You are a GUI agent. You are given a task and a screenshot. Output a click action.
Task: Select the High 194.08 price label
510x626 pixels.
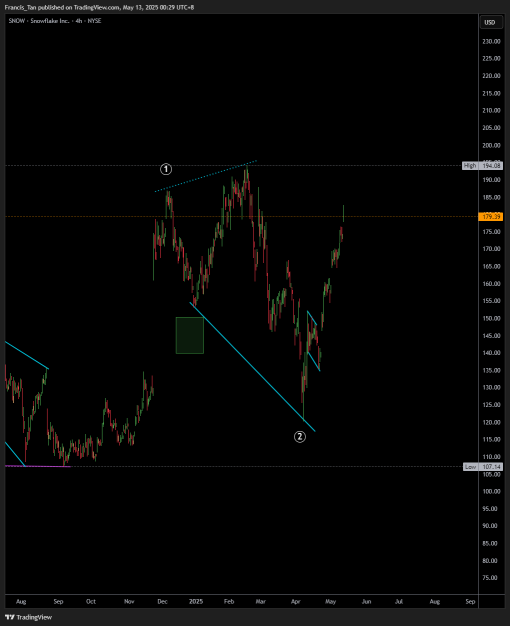(482, 165)
